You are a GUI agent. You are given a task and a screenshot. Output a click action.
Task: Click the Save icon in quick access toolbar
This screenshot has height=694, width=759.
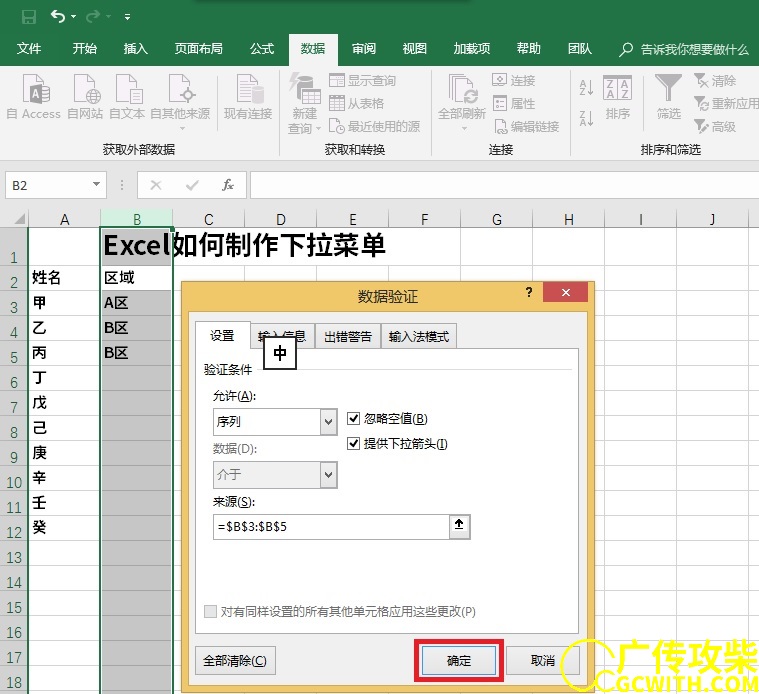(x=29, y=17)
